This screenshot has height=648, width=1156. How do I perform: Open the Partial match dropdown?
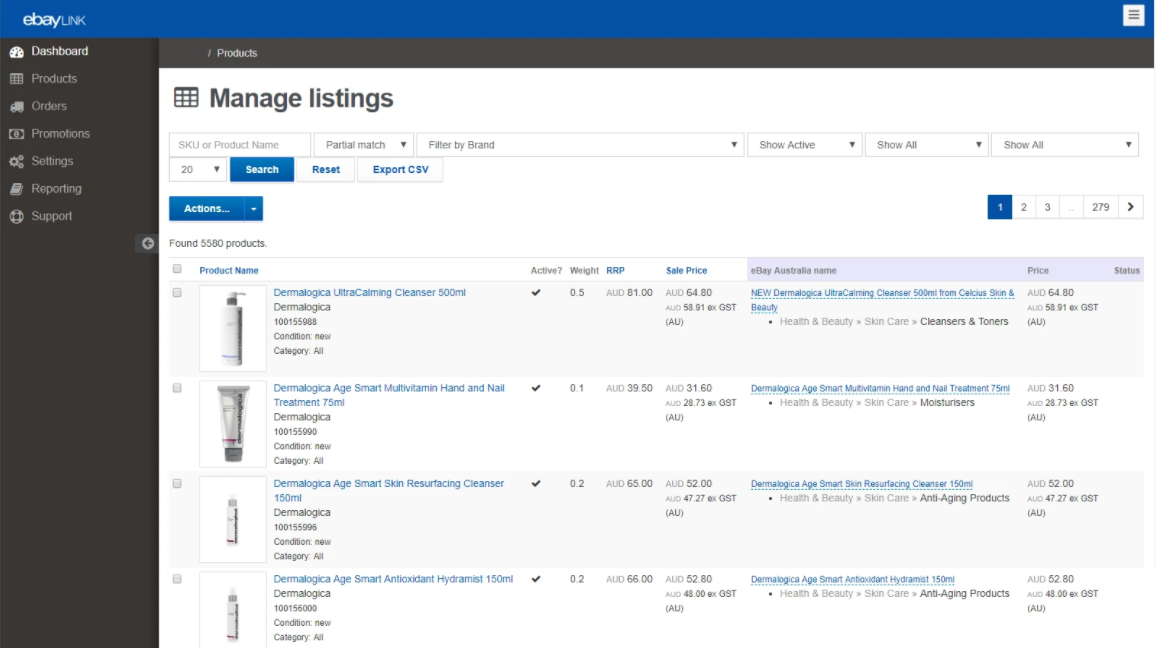[x=363, y=145]
